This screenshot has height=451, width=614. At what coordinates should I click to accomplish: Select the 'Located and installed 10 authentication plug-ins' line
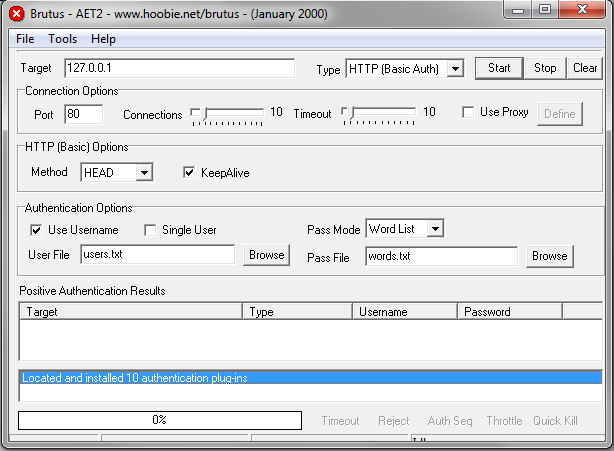tap(310, 378)
